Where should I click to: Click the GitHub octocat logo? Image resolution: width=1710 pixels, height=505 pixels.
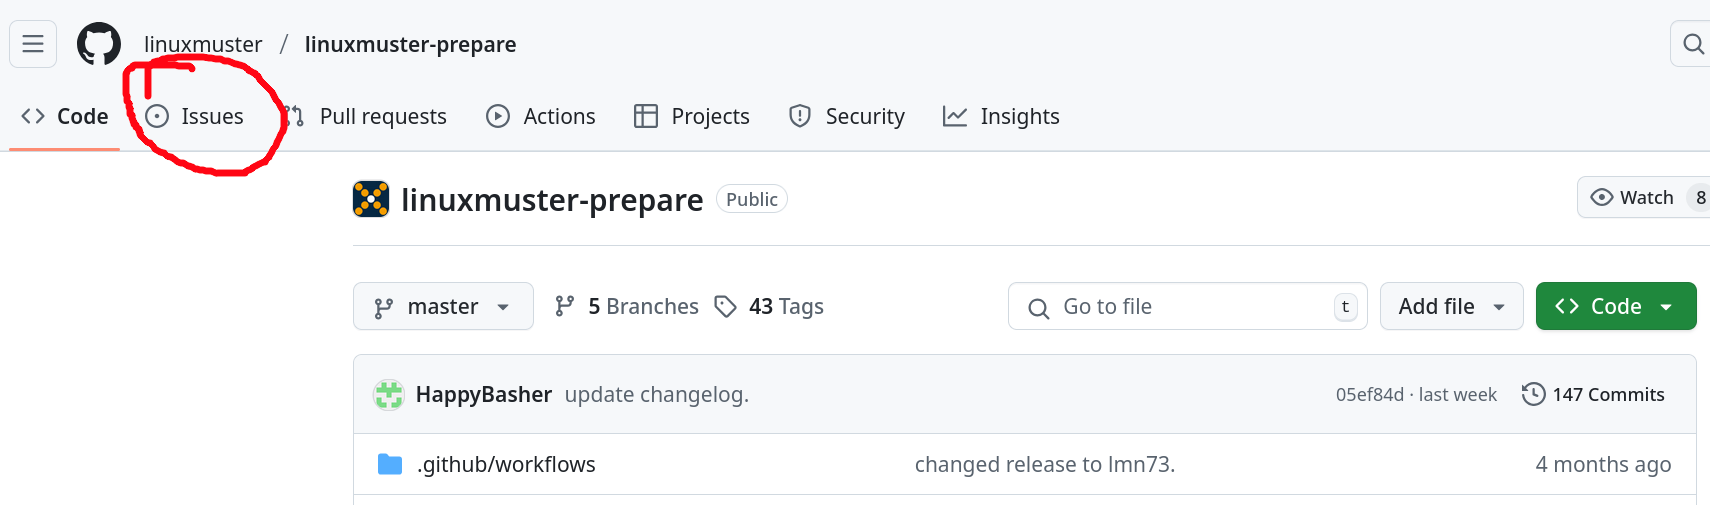(99, 44)
